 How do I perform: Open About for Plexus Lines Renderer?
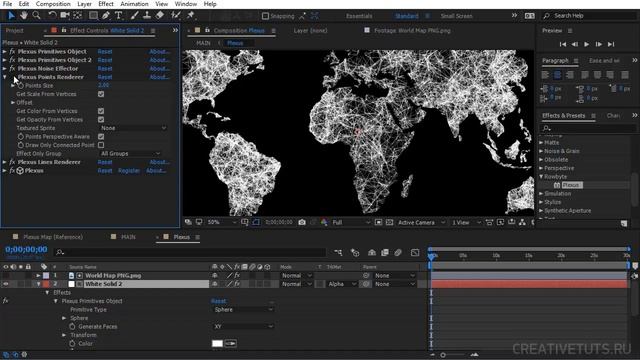pos(159,162)
